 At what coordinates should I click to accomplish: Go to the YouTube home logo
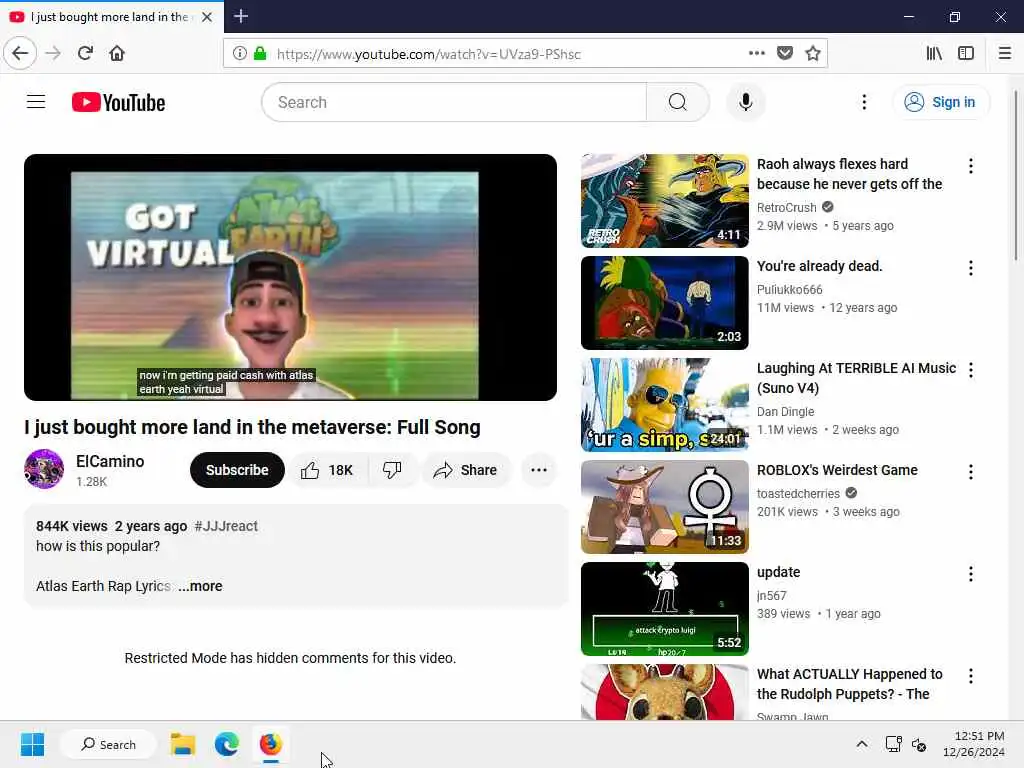tap(118, 103)
